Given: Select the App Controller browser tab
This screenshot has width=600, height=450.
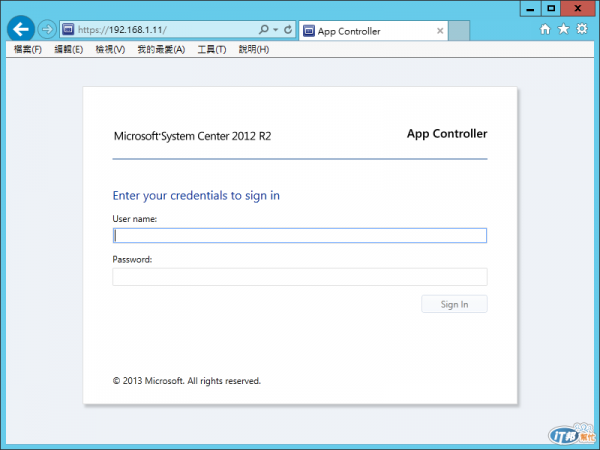Looking at the screenshot, I should click(x=373, y=31).
